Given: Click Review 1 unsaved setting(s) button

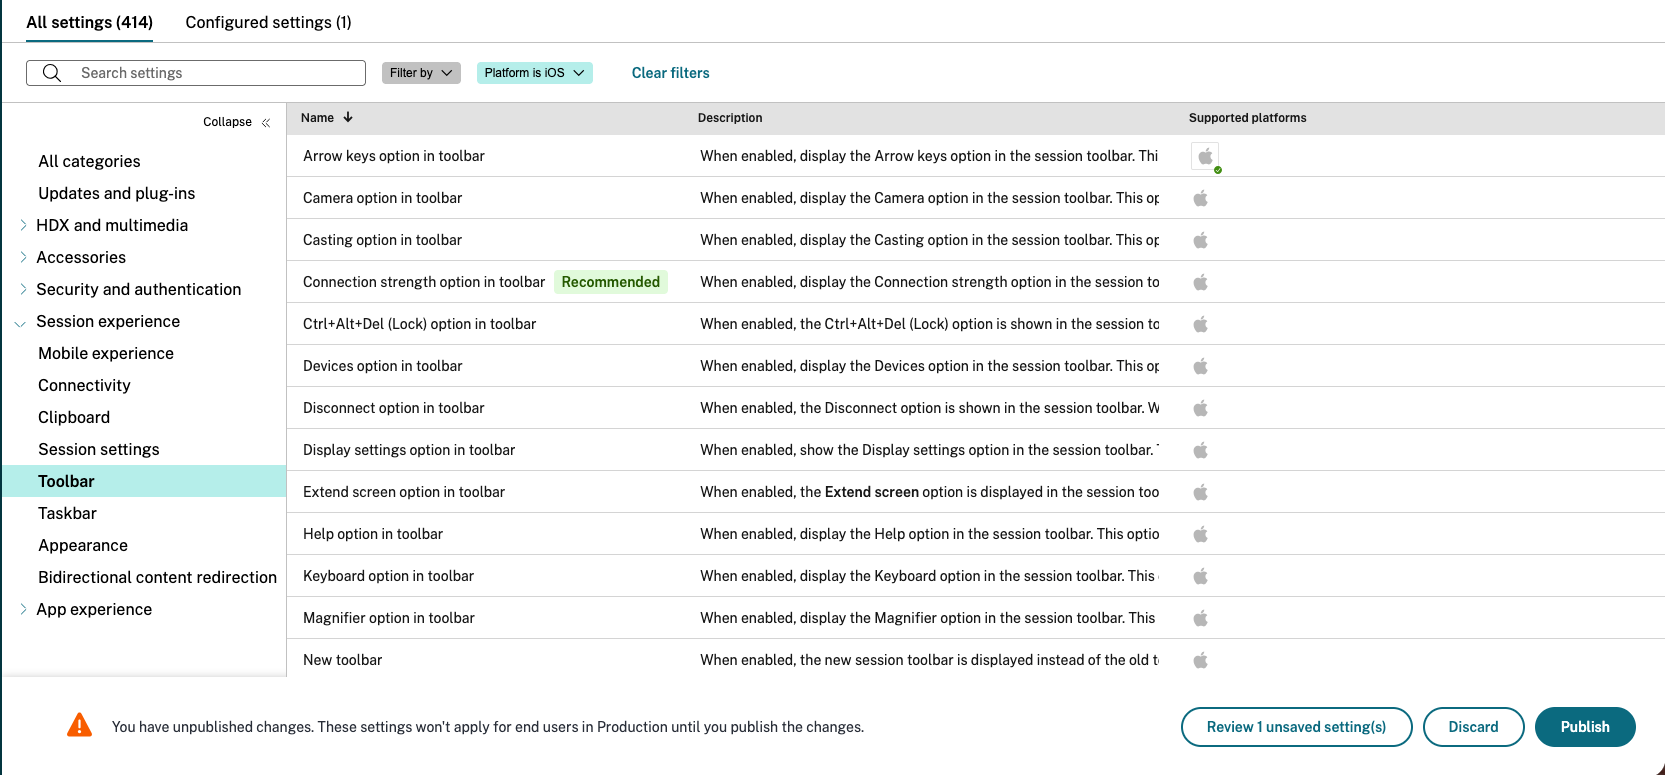Looking at the screenshot, I should coord(1296,727).
